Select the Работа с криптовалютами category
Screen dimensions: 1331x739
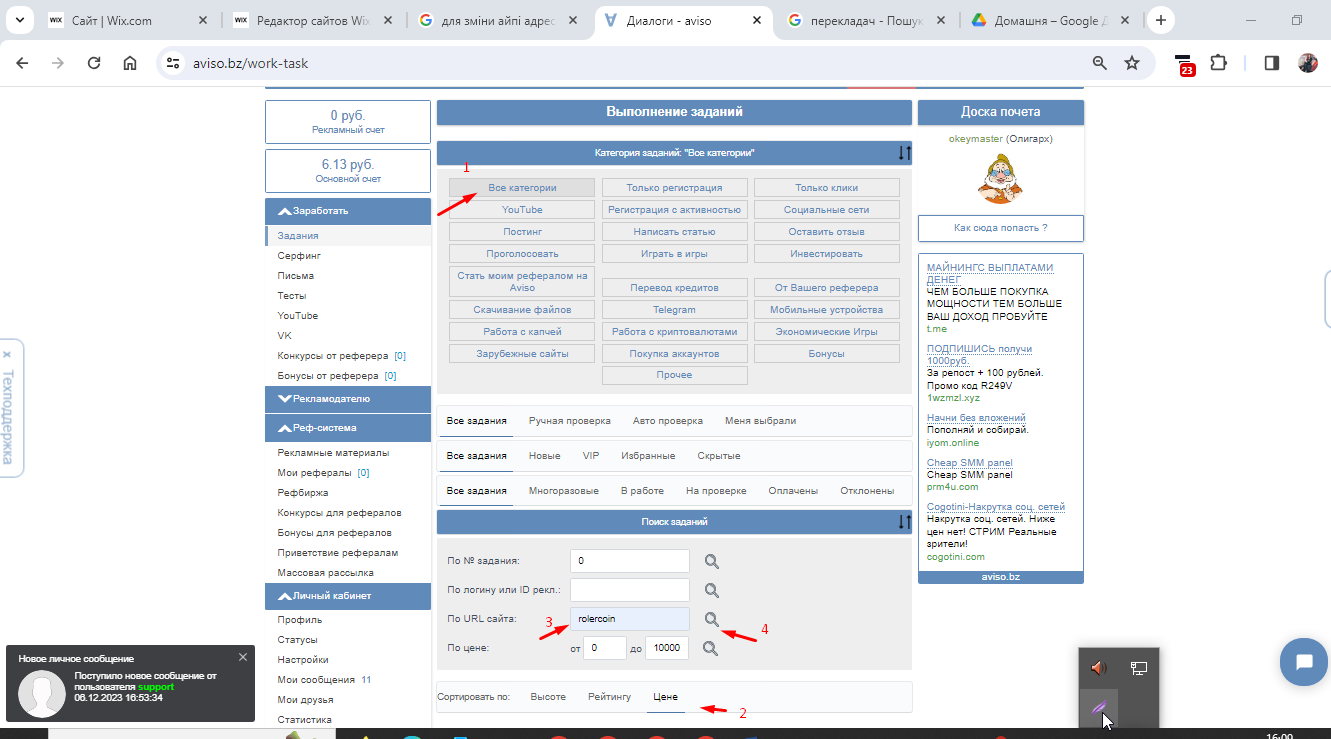click(674, 332)
